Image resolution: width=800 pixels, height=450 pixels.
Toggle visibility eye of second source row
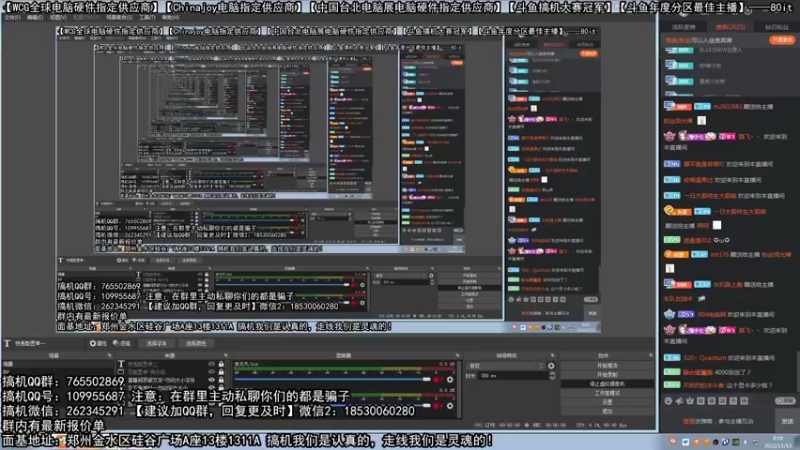[x=212, y=372]
